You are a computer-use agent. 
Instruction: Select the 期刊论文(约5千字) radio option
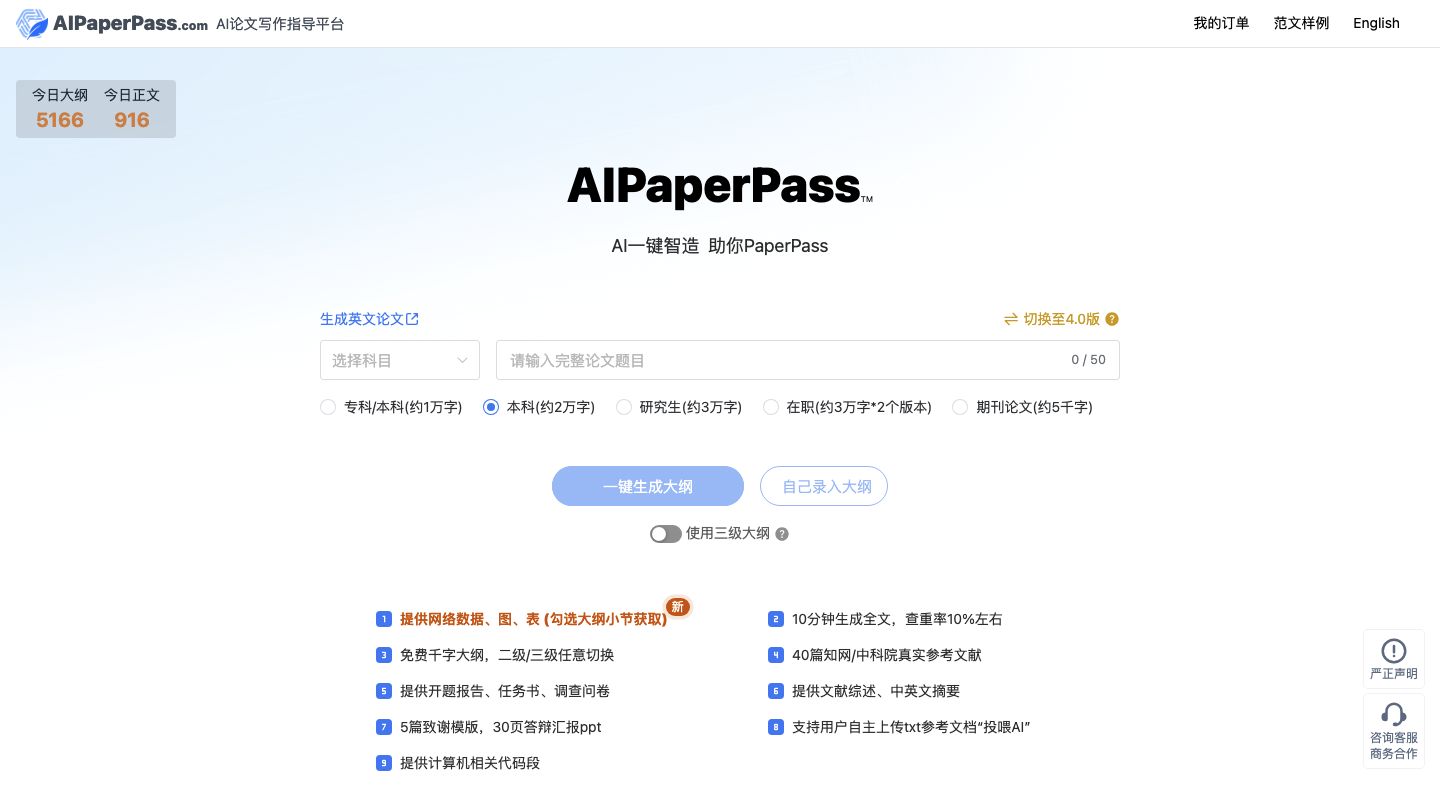960,407
